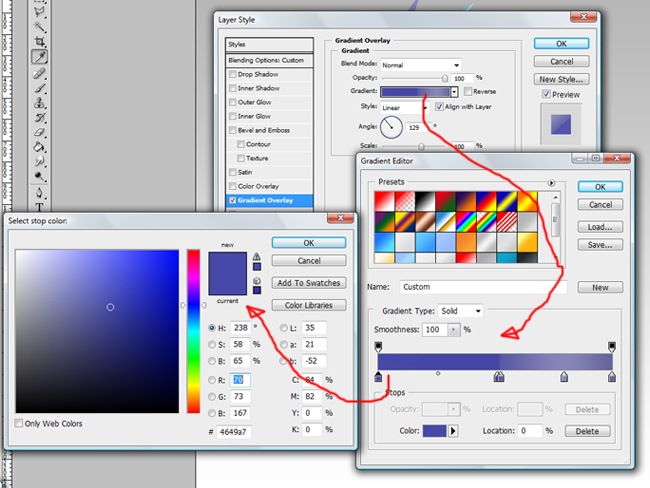The image size is (650, 488).
Task: Choose the Healing Brush tool
Action: pyautogui.click(x=40, y=73)
